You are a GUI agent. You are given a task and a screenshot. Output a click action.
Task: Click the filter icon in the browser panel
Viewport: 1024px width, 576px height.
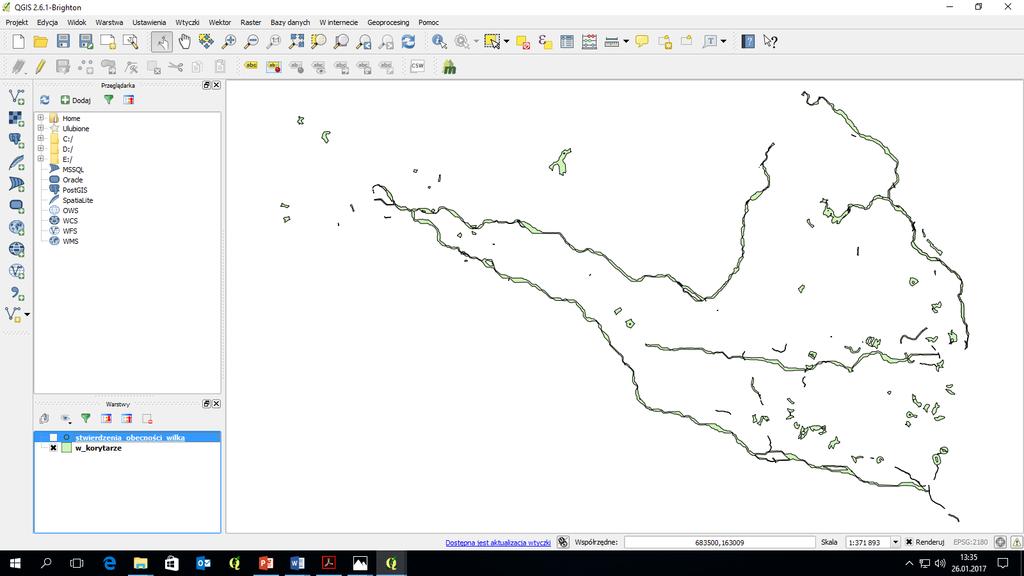(x=108, y=100)
